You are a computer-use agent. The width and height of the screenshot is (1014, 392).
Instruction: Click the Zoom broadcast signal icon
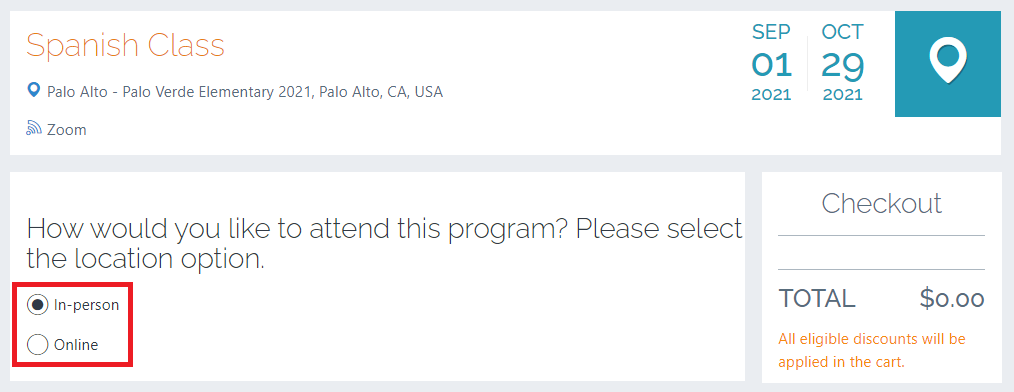click(x=34, y=127)
